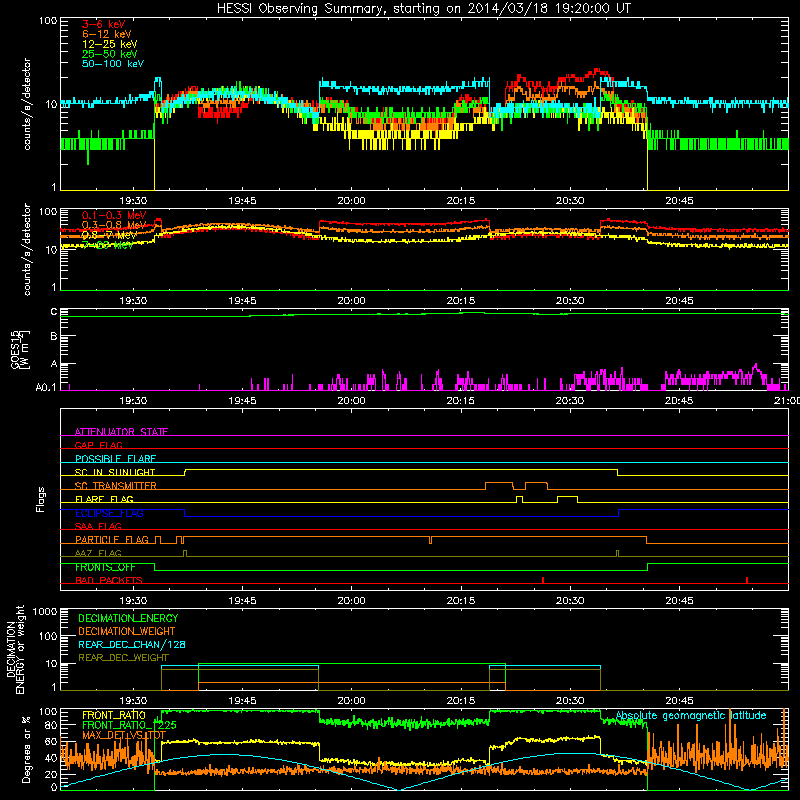Click the green 25-50 keV legend label
Viewport: 800px width, 800px height.
pyautogui.click(x=110, y=54)
